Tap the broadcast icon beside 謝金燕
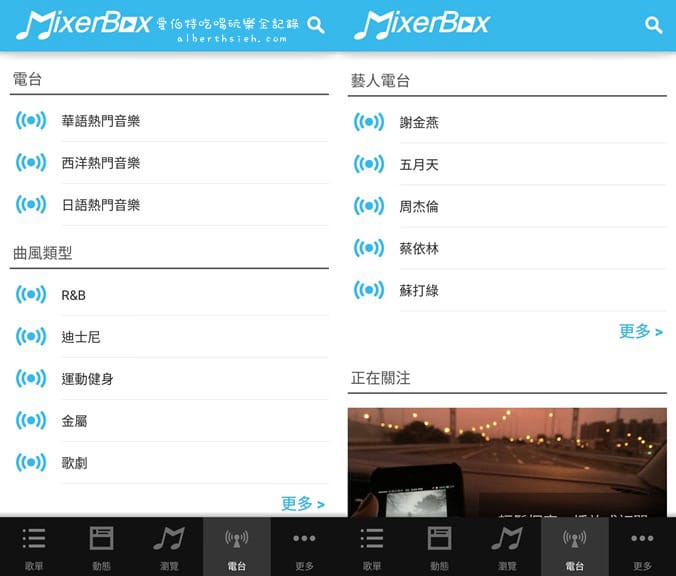The width and height of the screenshot is (676, 576). [x=369, y=122]
